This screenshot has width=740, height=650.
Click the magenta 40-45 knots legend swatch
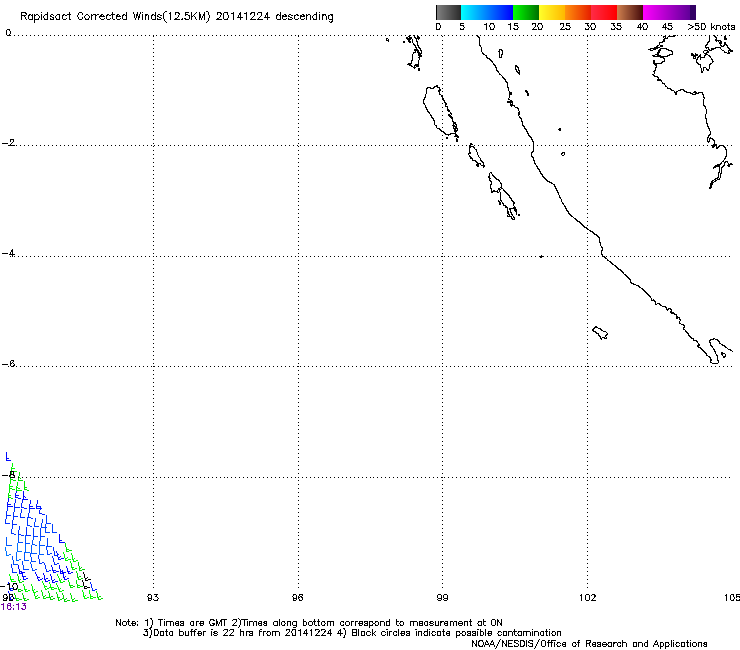tap(656, 12)
